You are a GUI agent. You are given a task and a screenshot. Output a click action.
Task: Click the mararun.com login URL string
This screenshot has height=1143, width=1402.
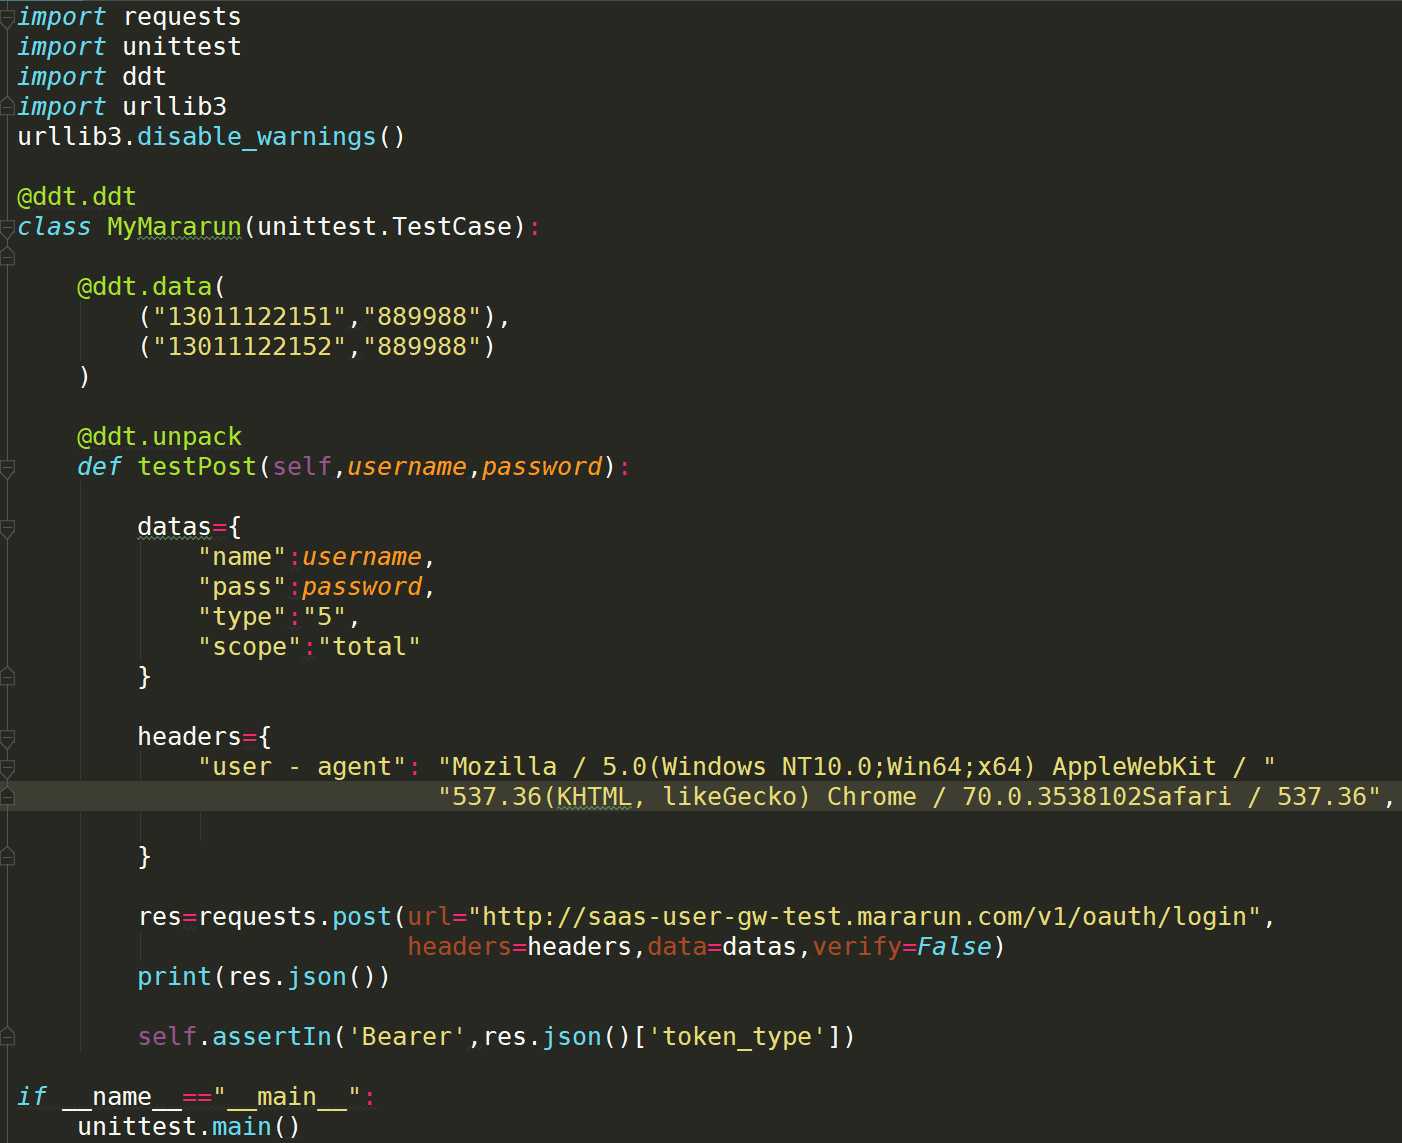pyautogui.click(x=865, y=917)
